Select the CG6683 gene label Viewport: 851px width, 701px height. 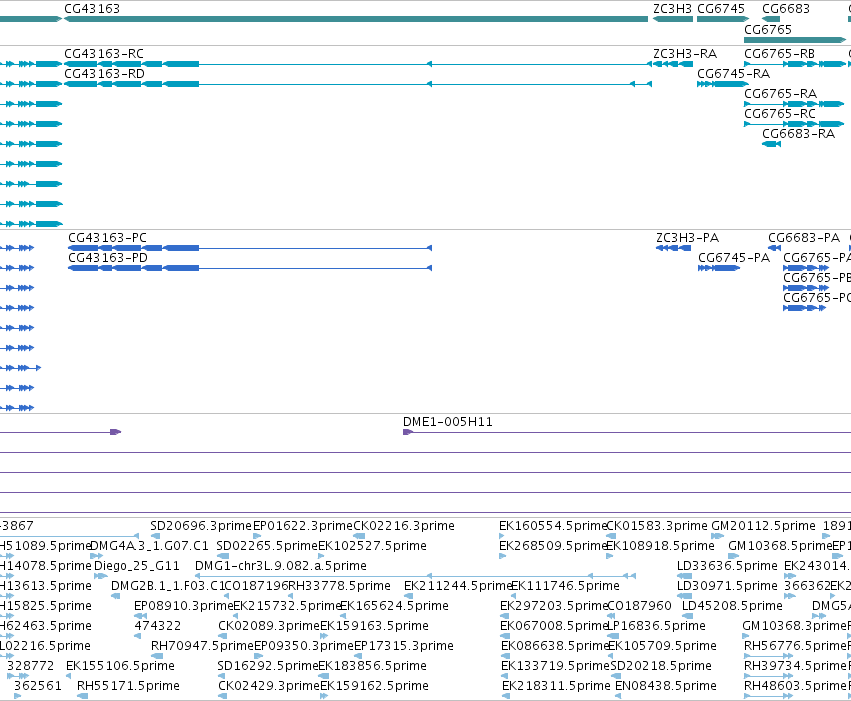pyautogui.click(x=786, y=9)
